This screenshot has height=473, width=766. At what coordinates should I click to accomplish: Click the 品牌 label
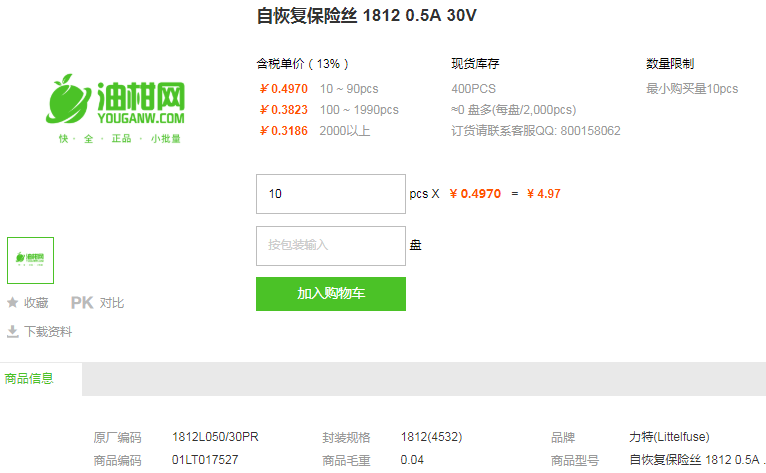click(563, 437)
